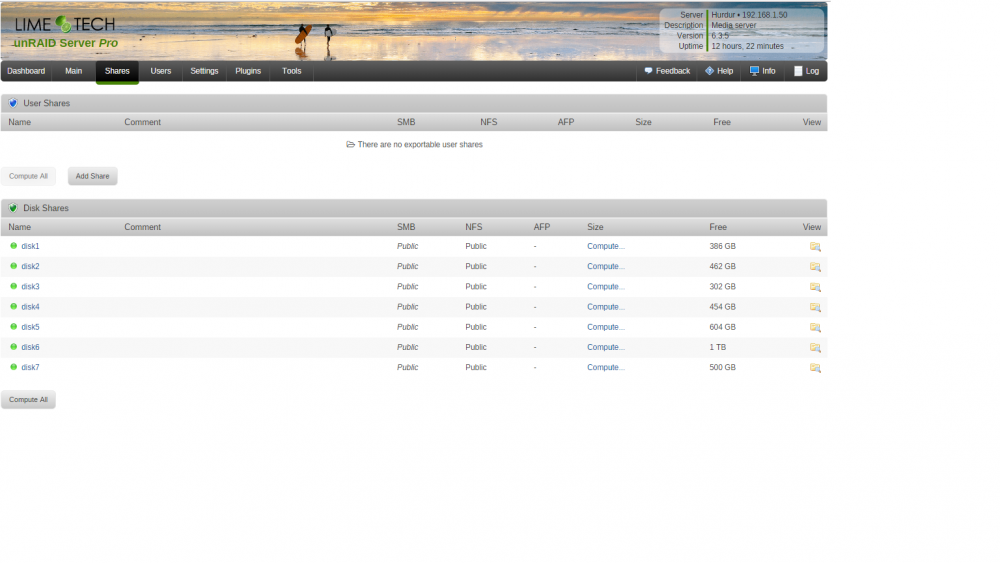Viewport: 1000px width, 563px height.
Task: Click the Lime Tech unRAID logo
Action: 65,33
